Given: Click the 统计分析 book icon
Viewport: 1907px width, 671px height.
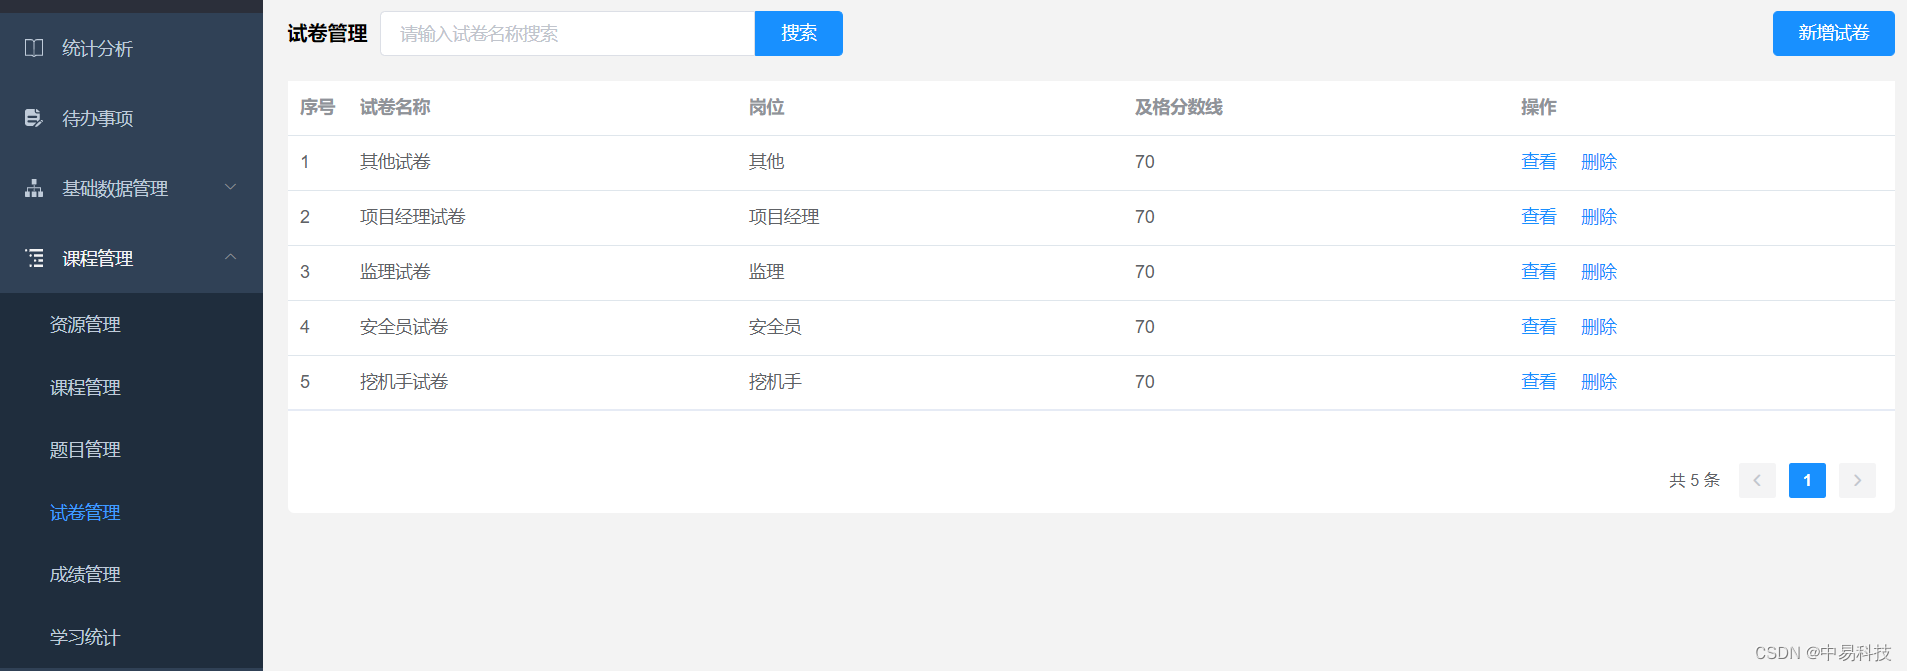Looking at the screenshot, I should click(x=34, y=48).
